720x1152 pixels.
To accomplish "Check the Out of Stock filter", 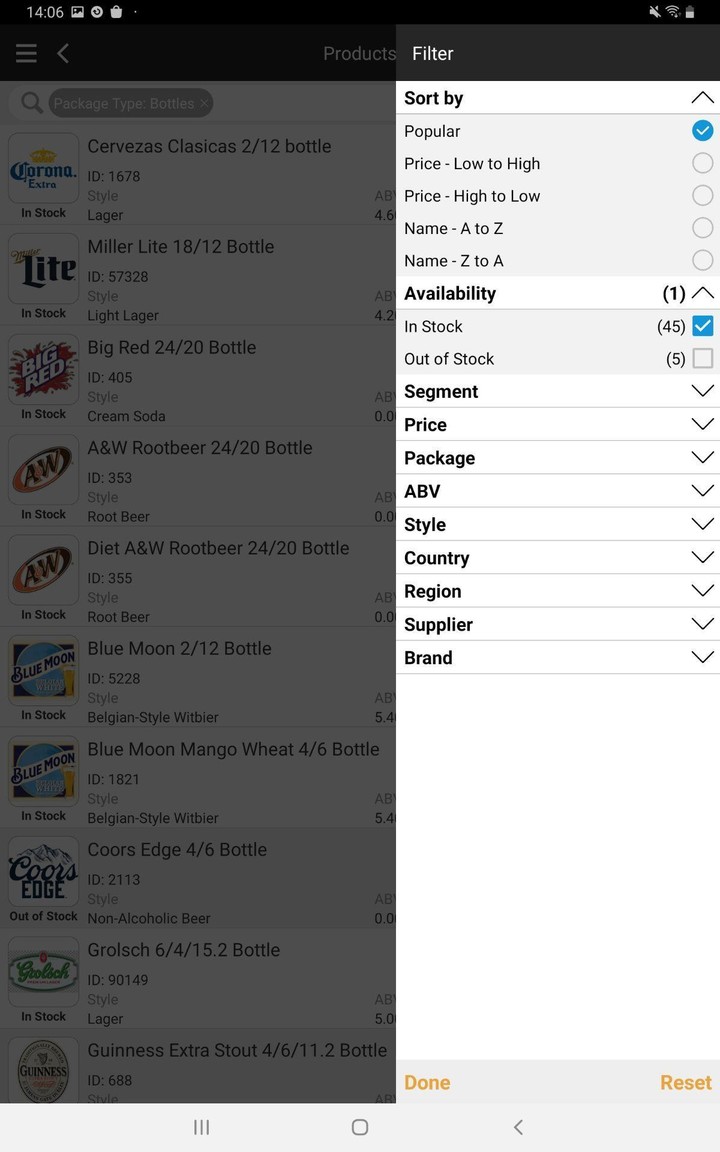I will tap(702, 358).
